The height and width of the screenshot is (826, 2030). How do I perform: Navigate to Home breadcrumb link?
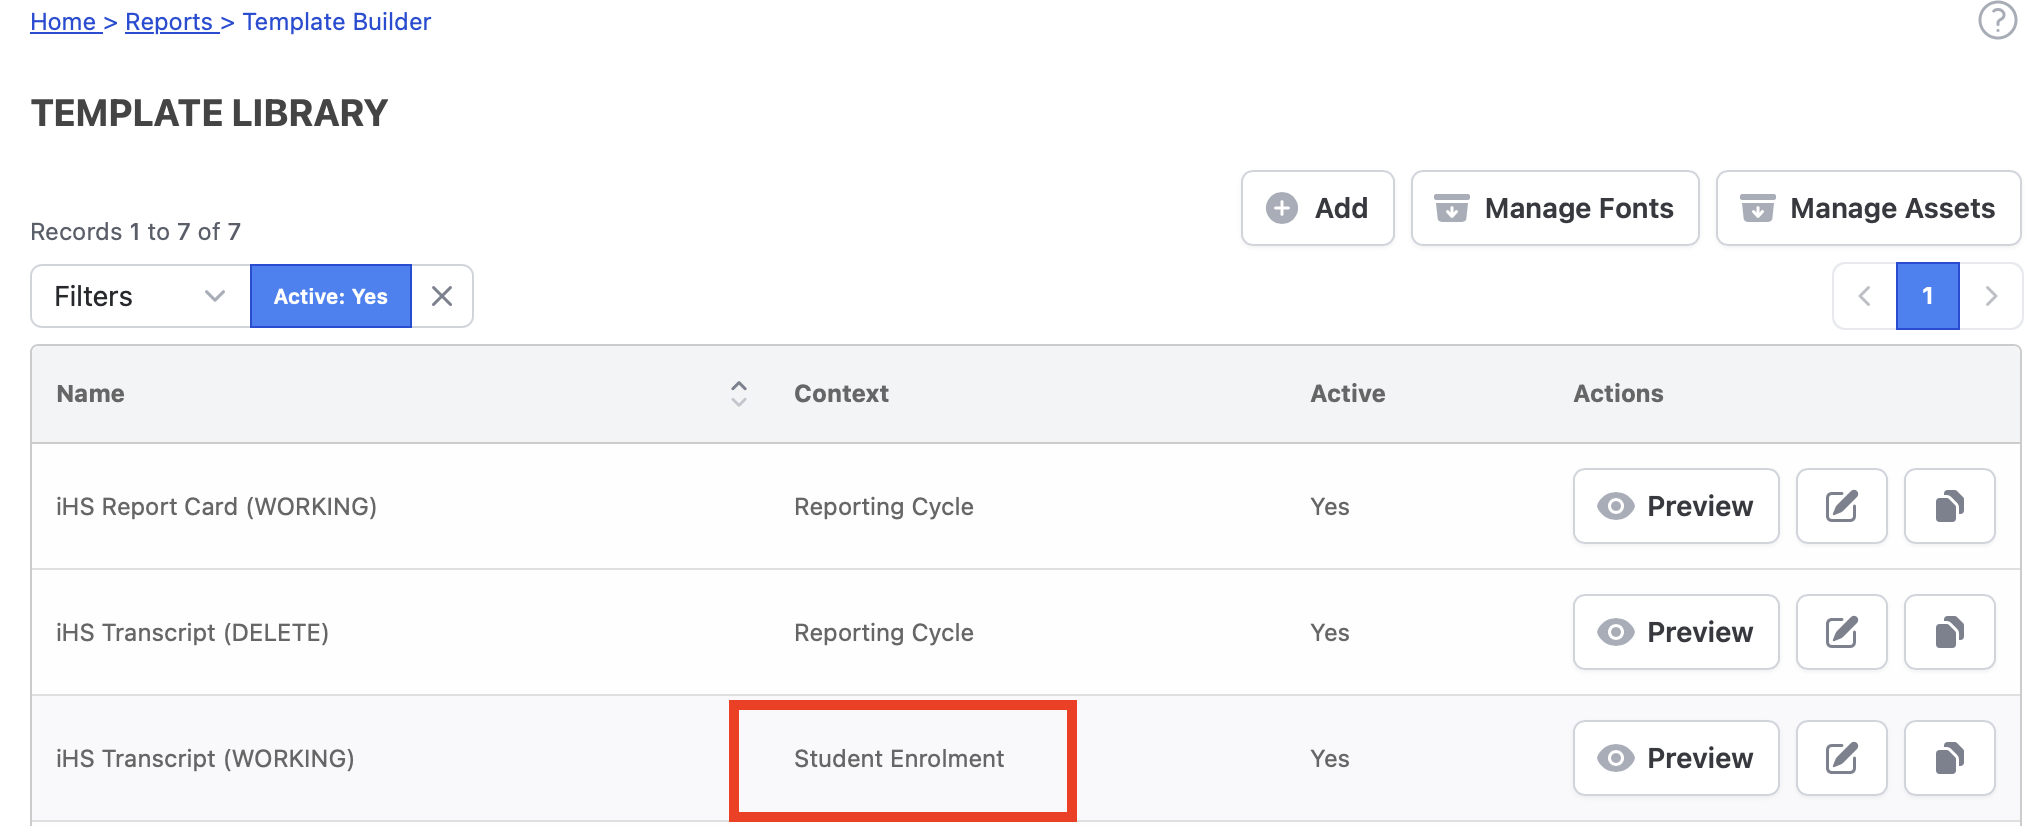coord(62,22)
